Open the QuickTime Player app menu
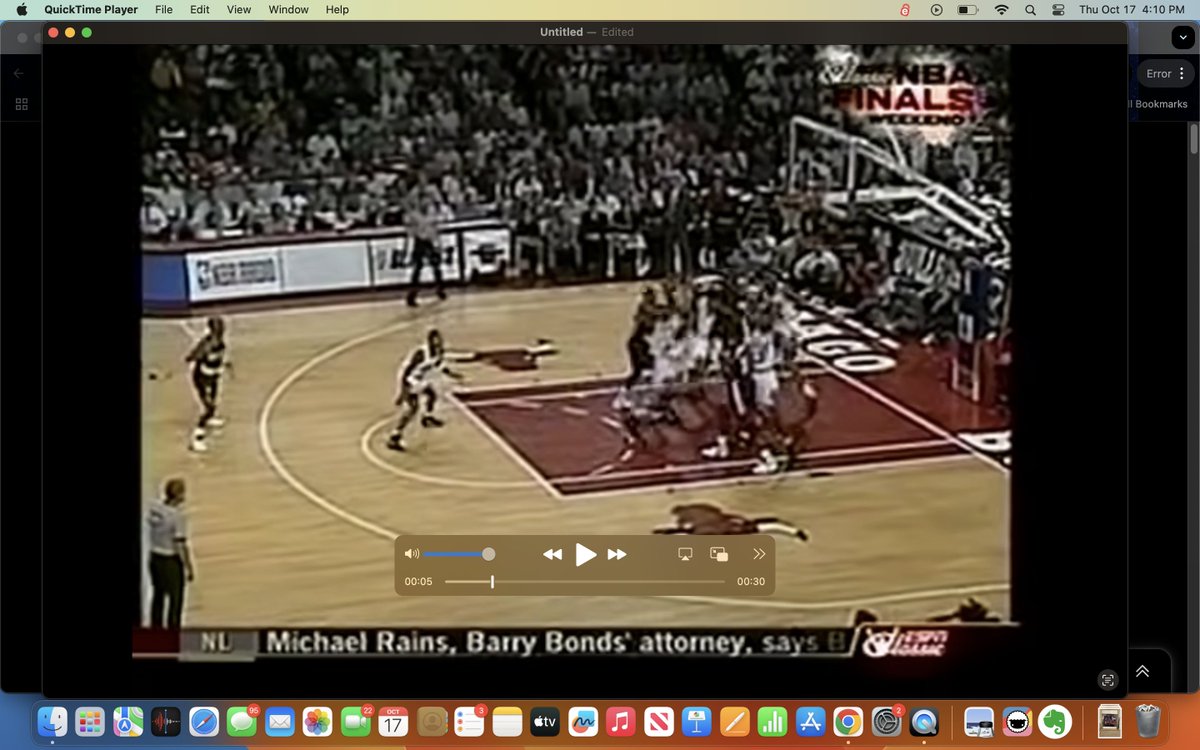 click(91, 9)
